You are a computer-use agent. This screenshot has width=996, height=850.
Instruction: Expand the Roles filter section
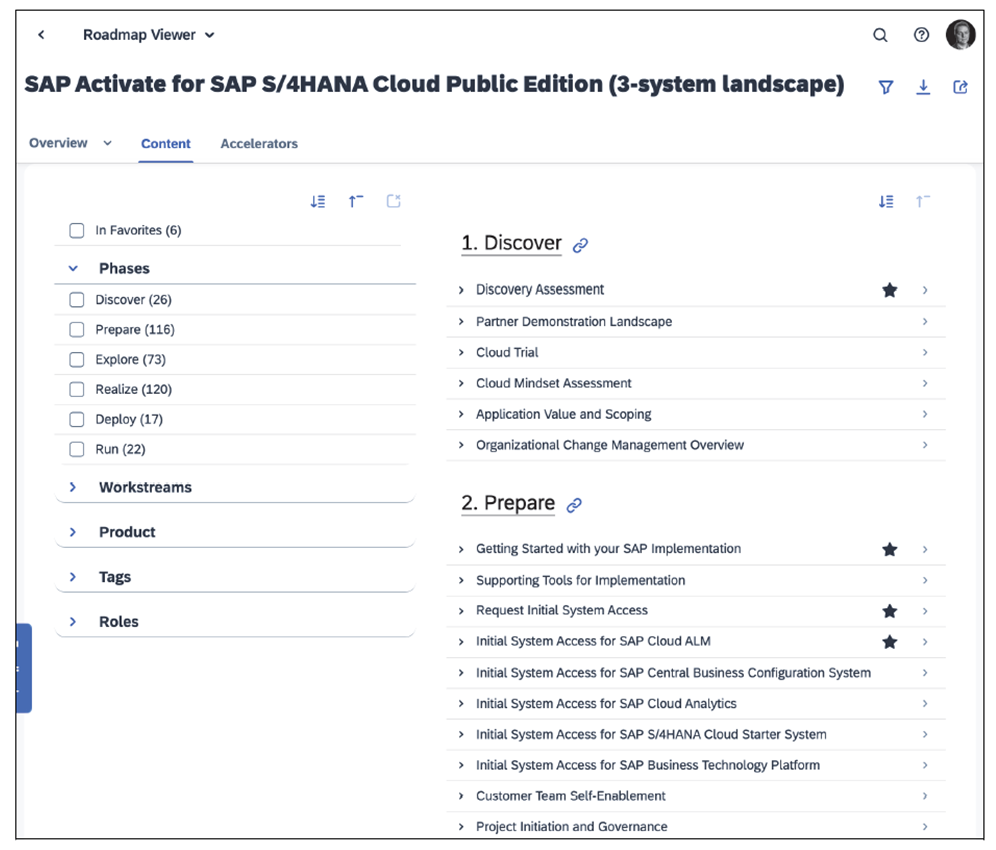pyautogui.click(x=73, y=622)
